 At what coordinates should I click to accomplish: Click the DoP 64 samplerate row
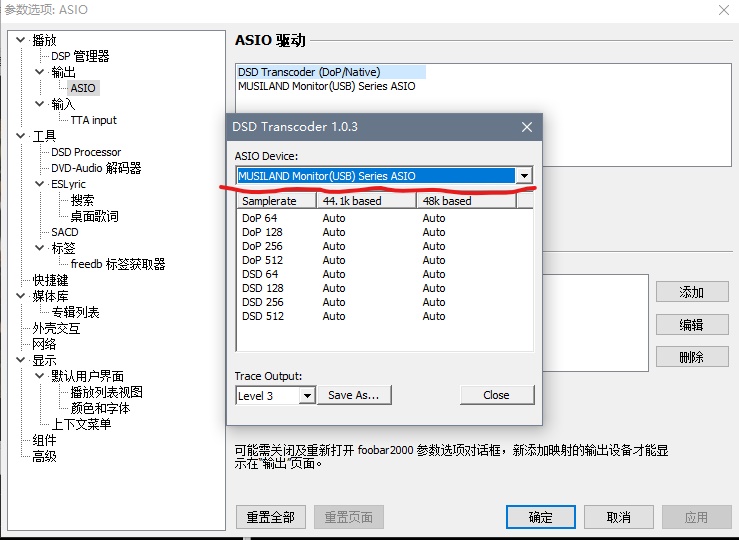pyautogui.click(x=260, y=218)
